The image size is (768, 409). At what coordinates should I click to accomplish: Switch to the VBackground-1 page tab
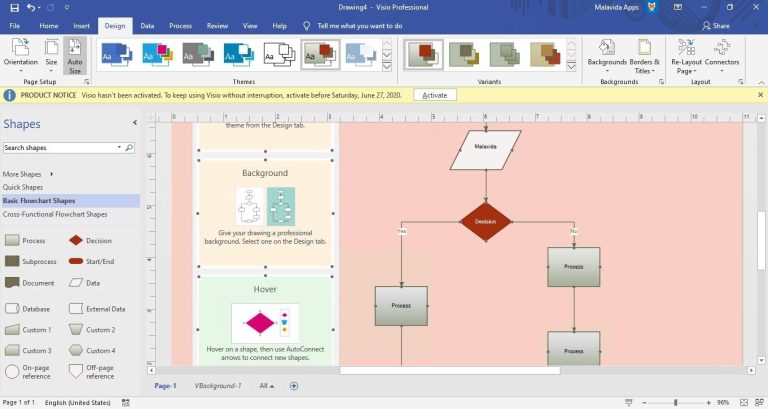[217, 385]
